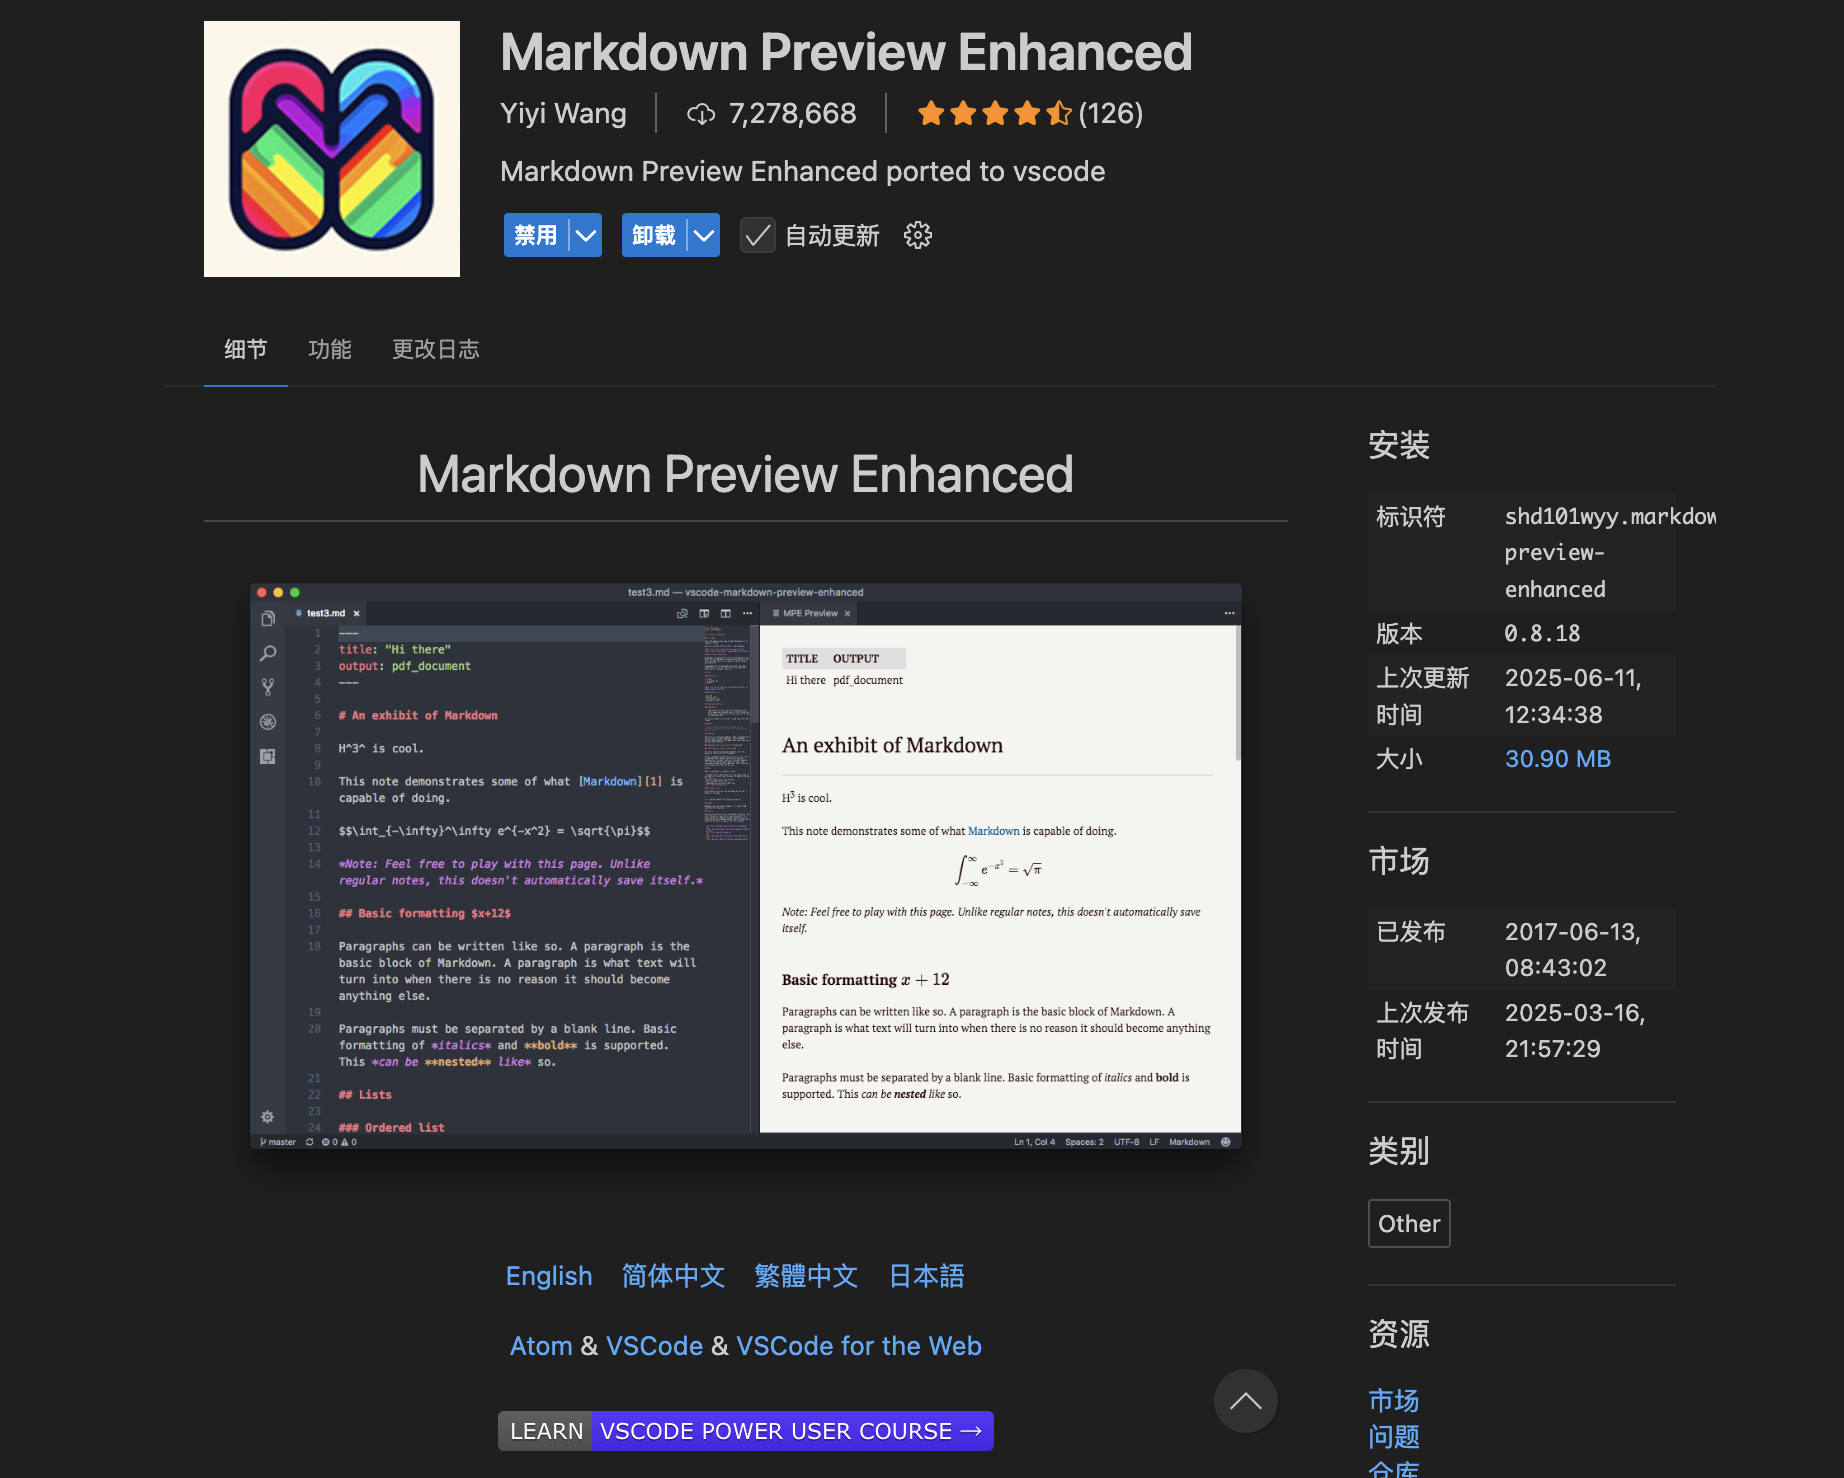Image resolution: width=1844 pixels, height=1478 pixels.
Task: Open the Atom link
Action: click(x=541, y=1346)
